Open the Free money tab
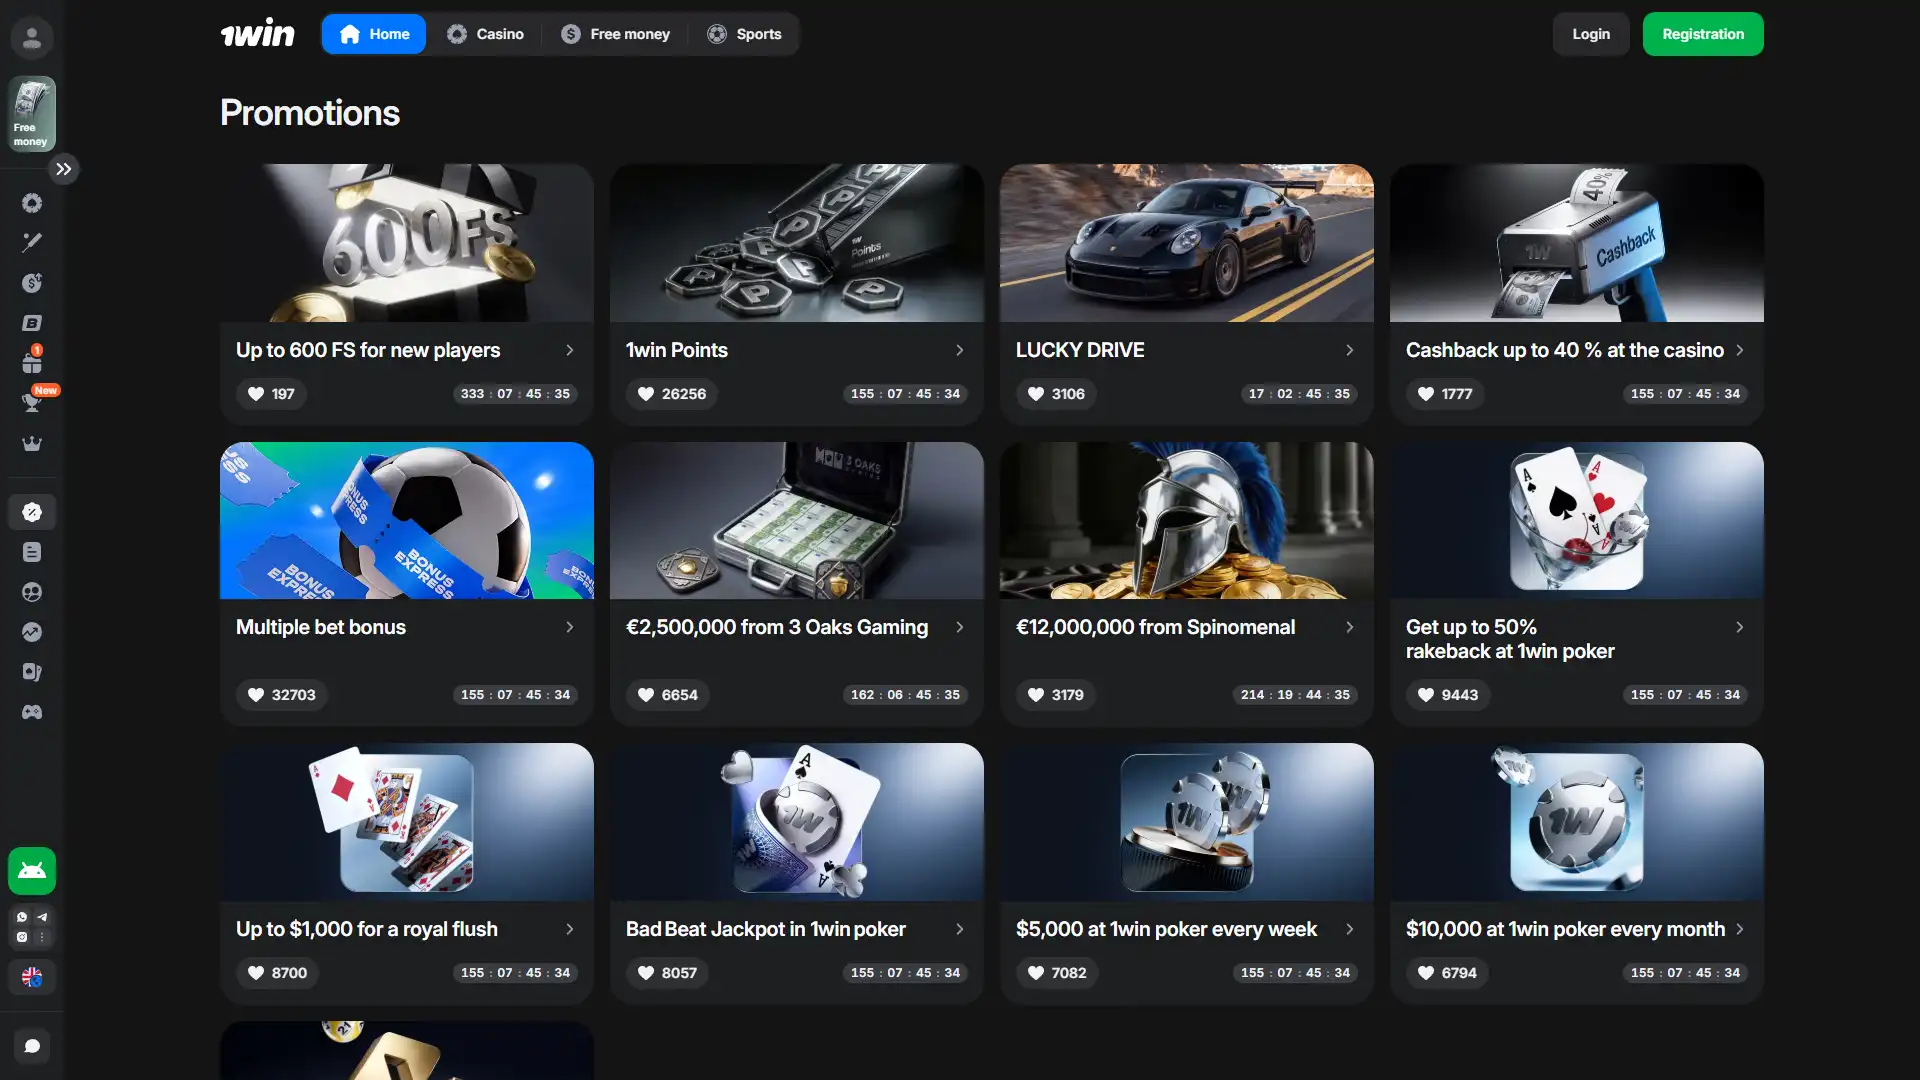 [615, 34]
